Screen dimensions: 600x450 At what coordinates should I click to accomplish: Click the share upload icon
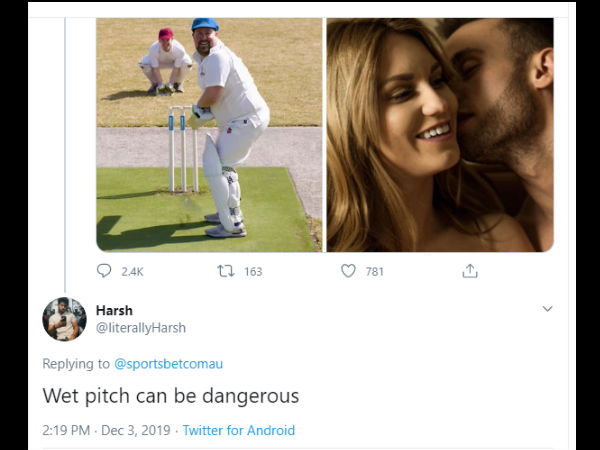pos(470,271)
